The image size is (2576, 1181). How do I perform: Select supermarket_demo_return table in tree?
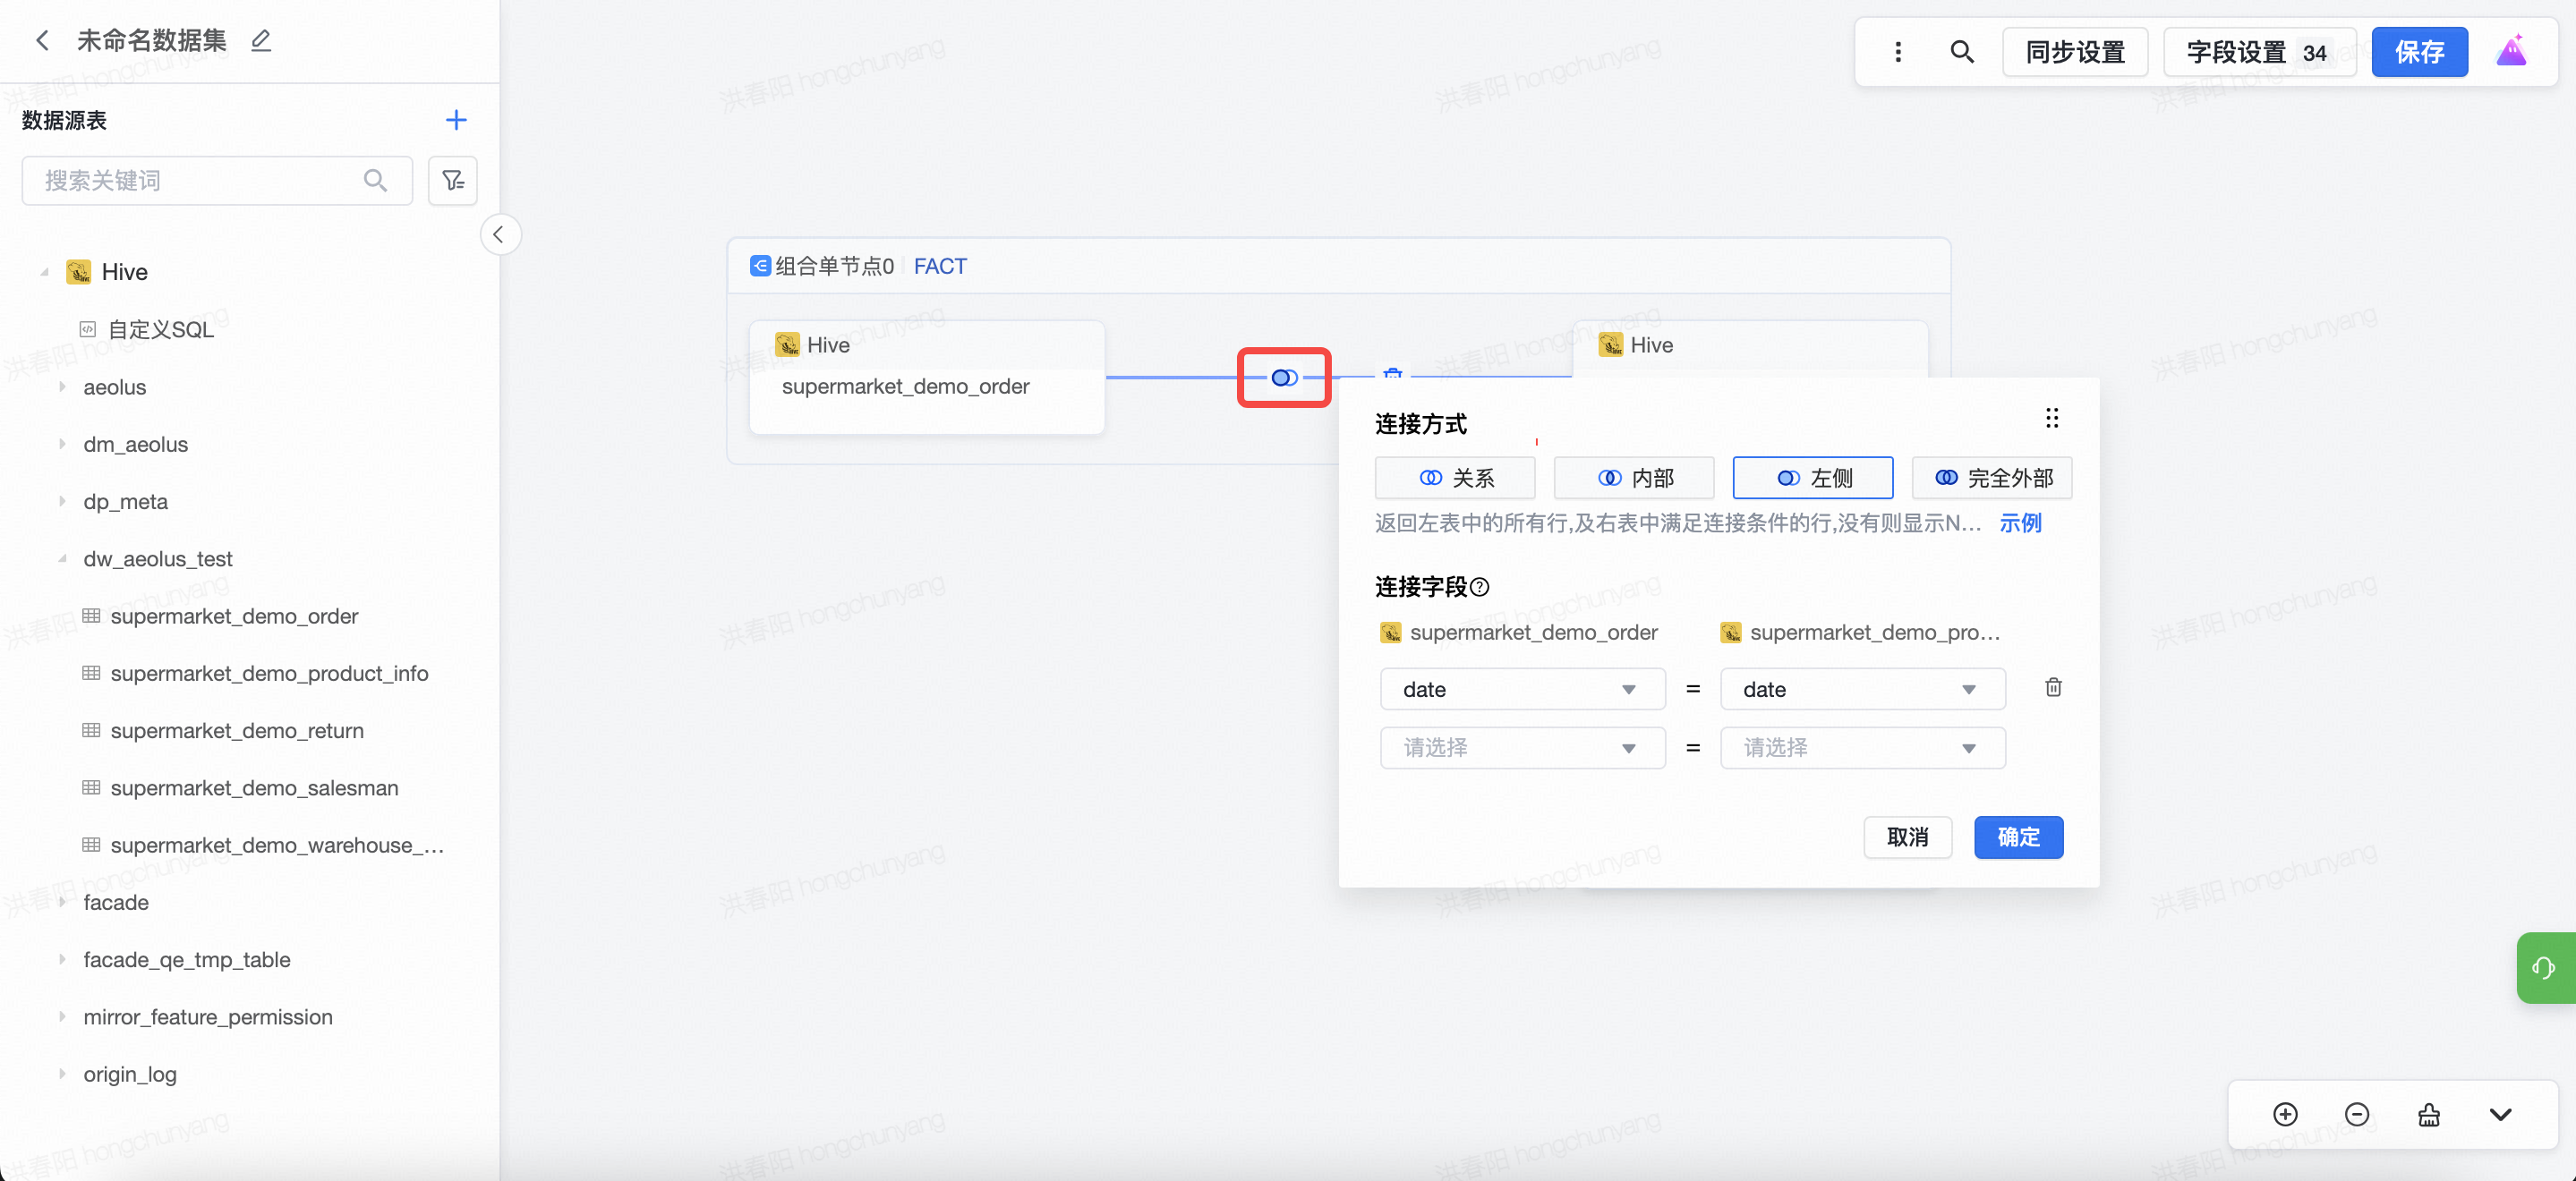pyautogui.click(x=237, y=731)
